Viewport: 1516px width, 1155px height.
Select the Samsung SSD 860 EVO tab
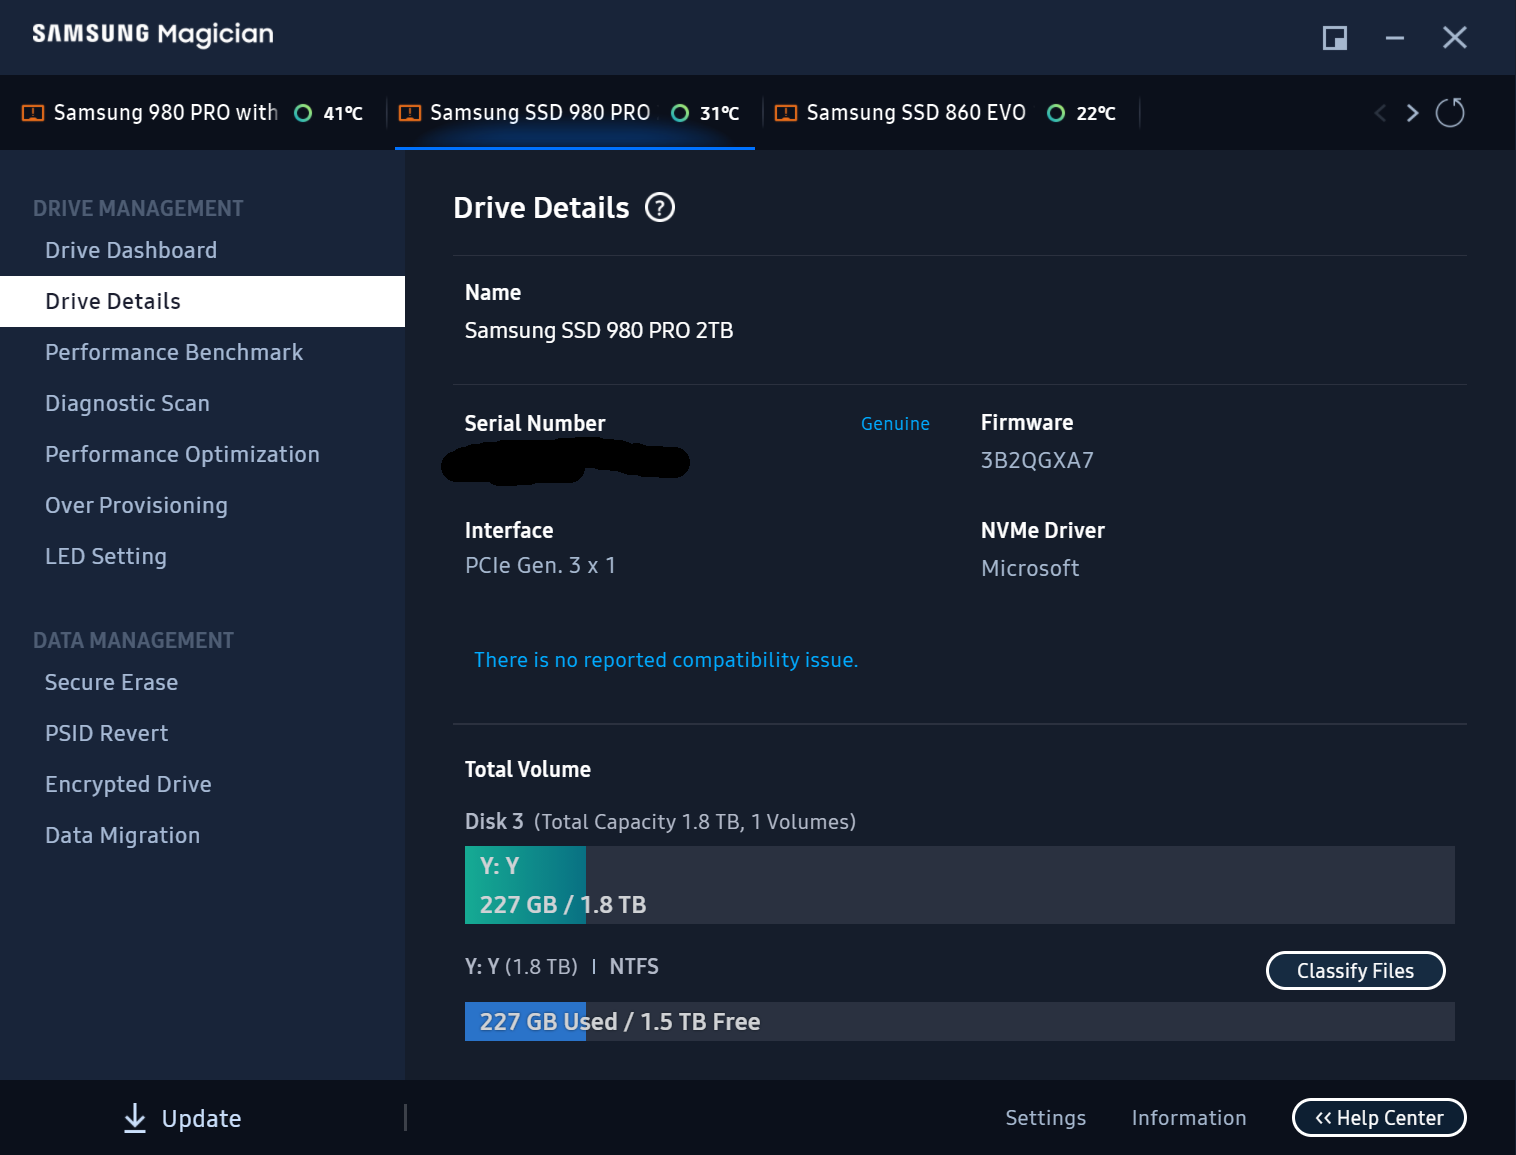949,113
